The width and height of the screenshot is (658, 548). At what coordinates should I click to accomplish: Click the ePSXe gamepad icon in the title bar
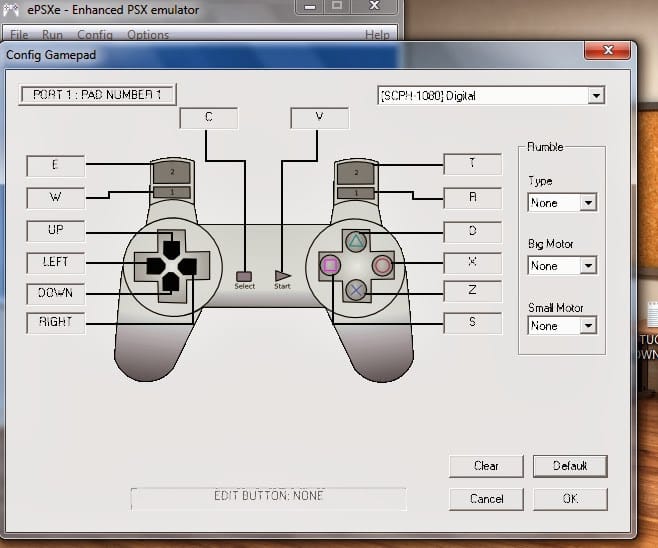tap(11, 9)
